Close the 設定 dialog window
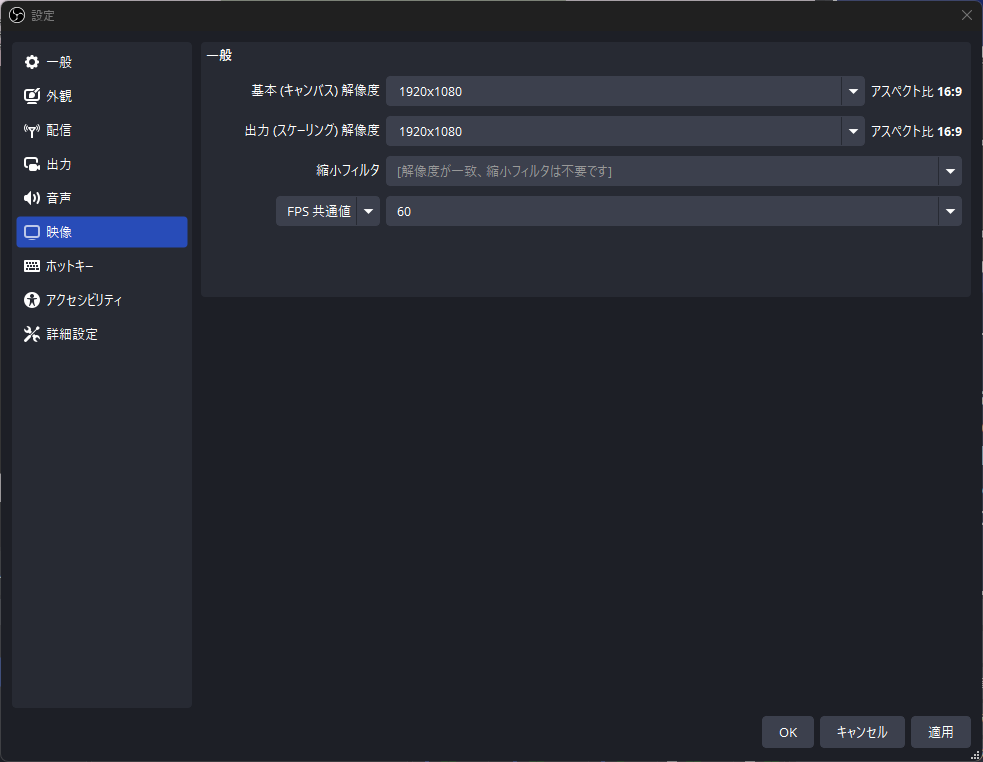 coord(967,15)
